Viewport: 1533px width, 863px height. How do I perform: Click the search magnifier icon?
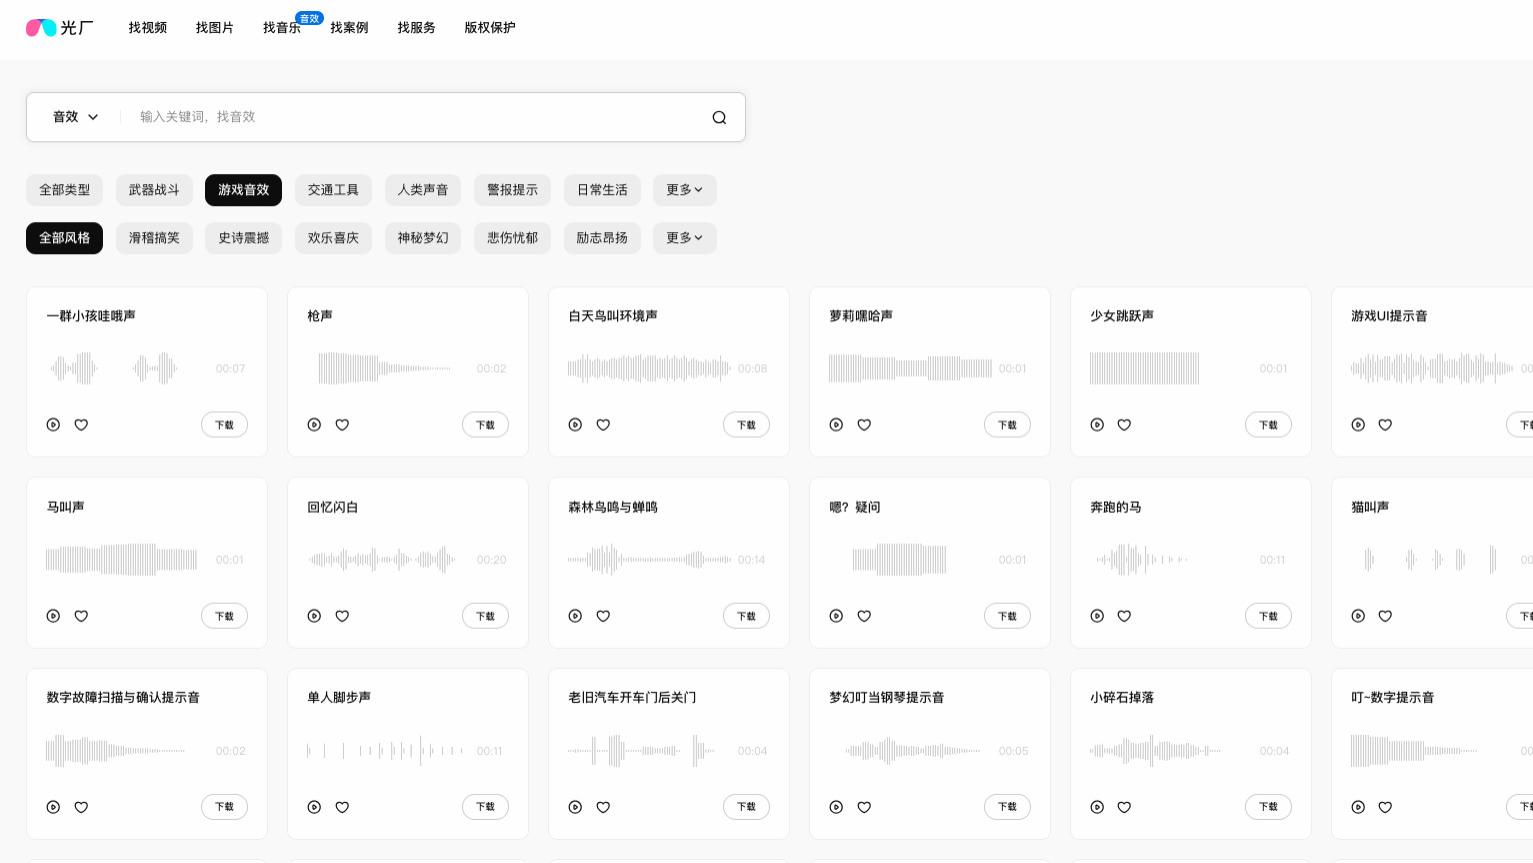point(719,117)
